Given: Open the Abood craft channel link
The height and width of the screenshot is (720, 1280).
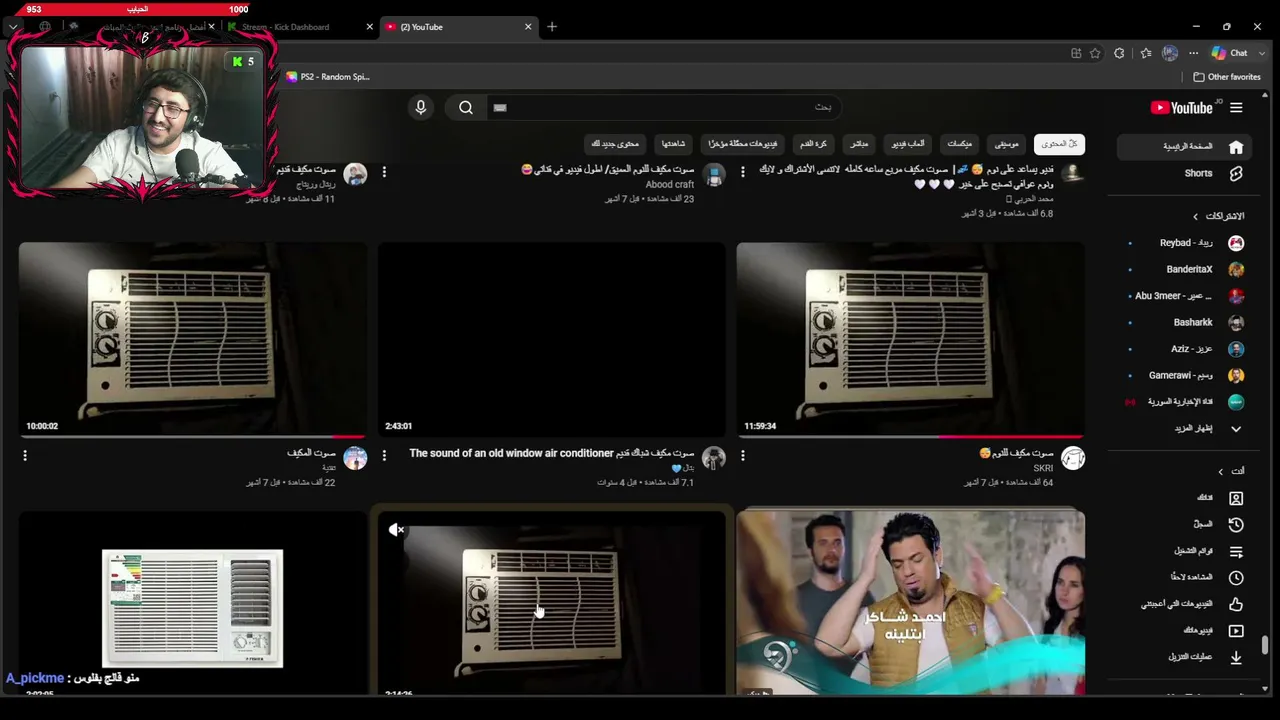Looking at the screenshot, I should (x=670, y=185).
